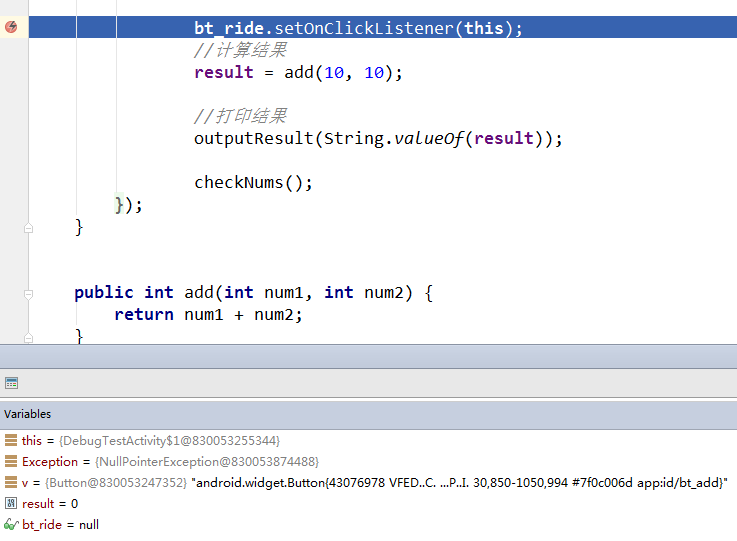737x541 pixels.
Task: Click the exception breakpoint icon in gutter
Action: 11,27
